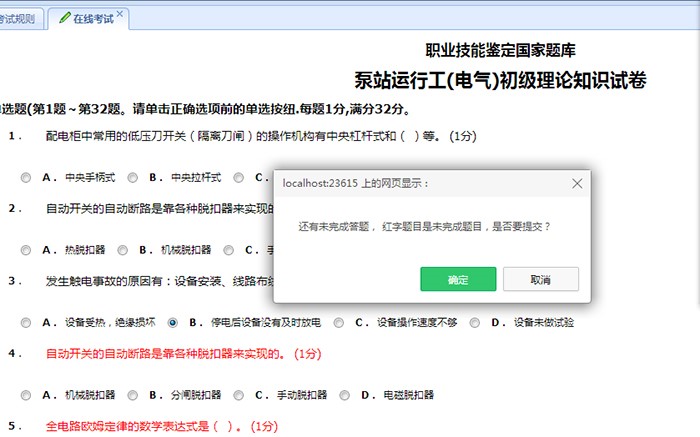This screenshot has height=437, width=700.
Task: Click selected option B 停电后设备没有及时放电
Action: click(173, 323)
